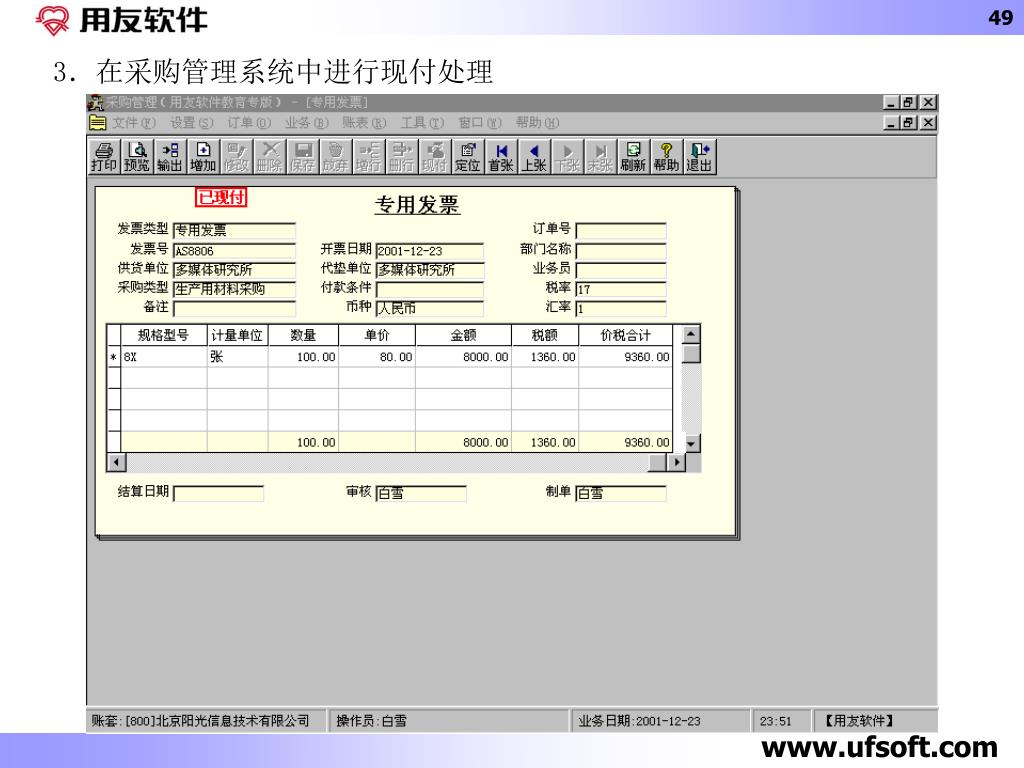
Task: Click the 输出 export toolbar icon
Action: coord(170,157)
